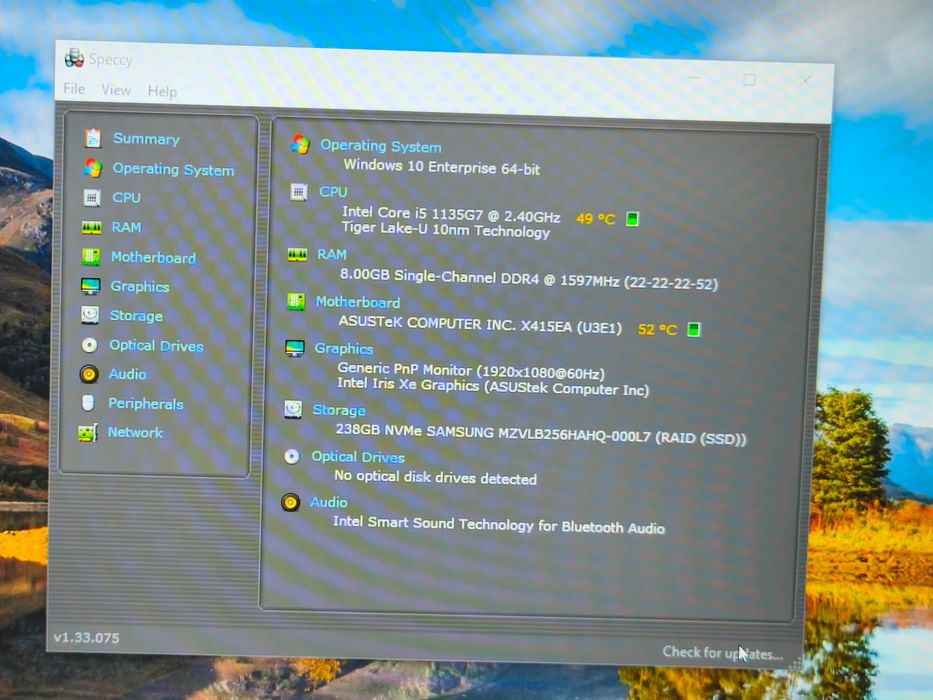The image size is (933, 700).
Task: Click the Summary clipboard icon in sidebar
Action: click(x=93, y=138)
